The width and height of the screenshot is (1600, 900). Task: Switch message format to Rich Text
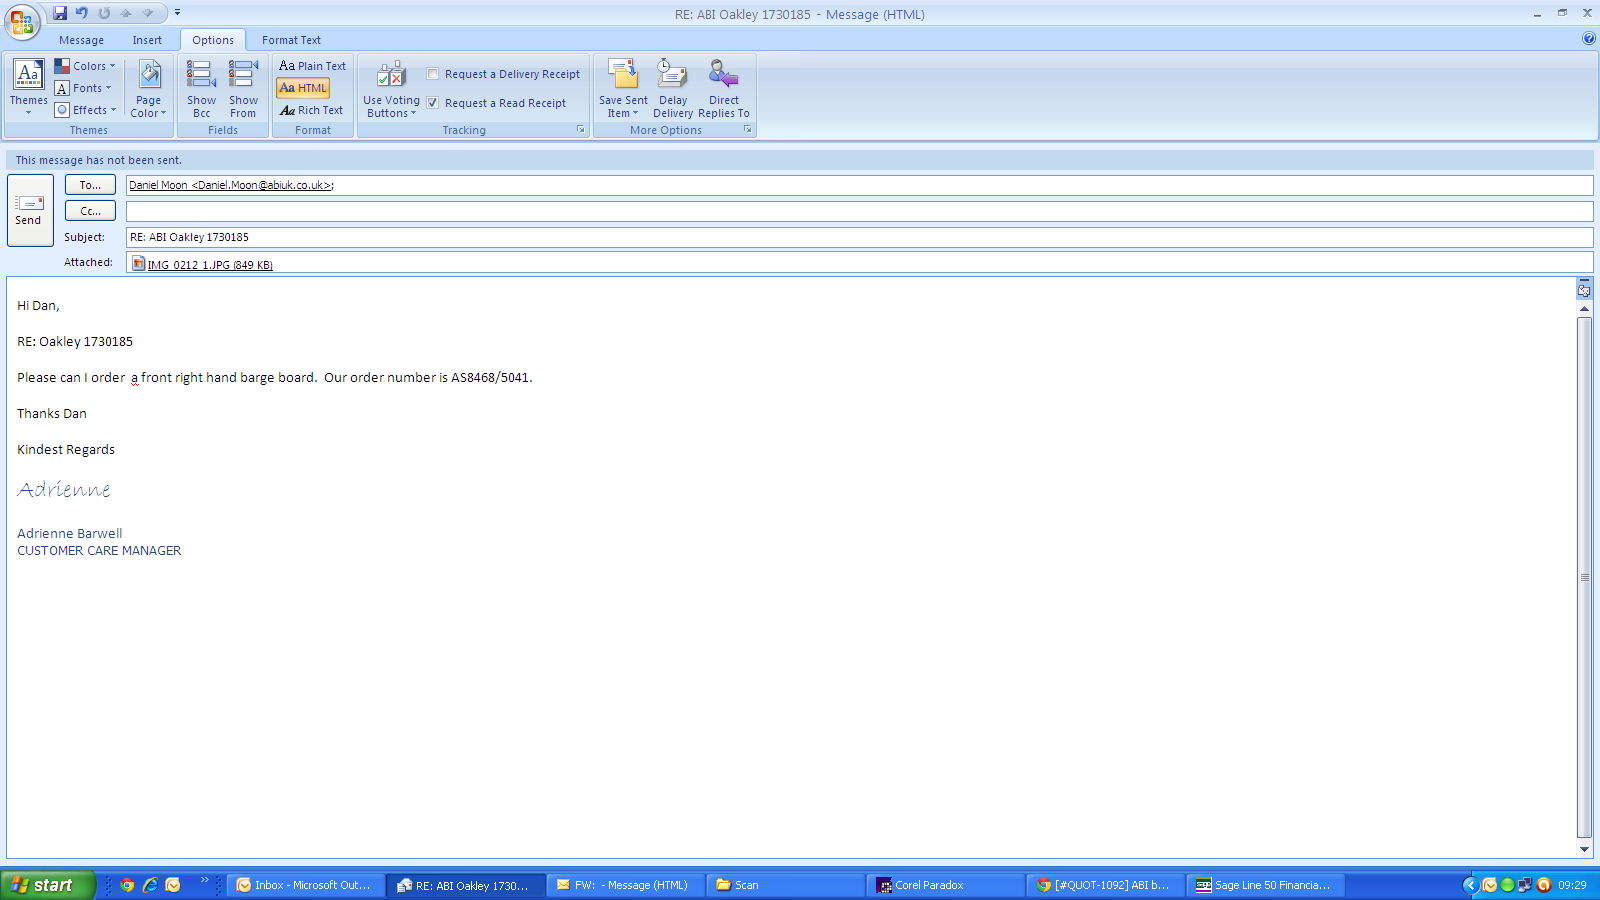[x=312, y=110]
